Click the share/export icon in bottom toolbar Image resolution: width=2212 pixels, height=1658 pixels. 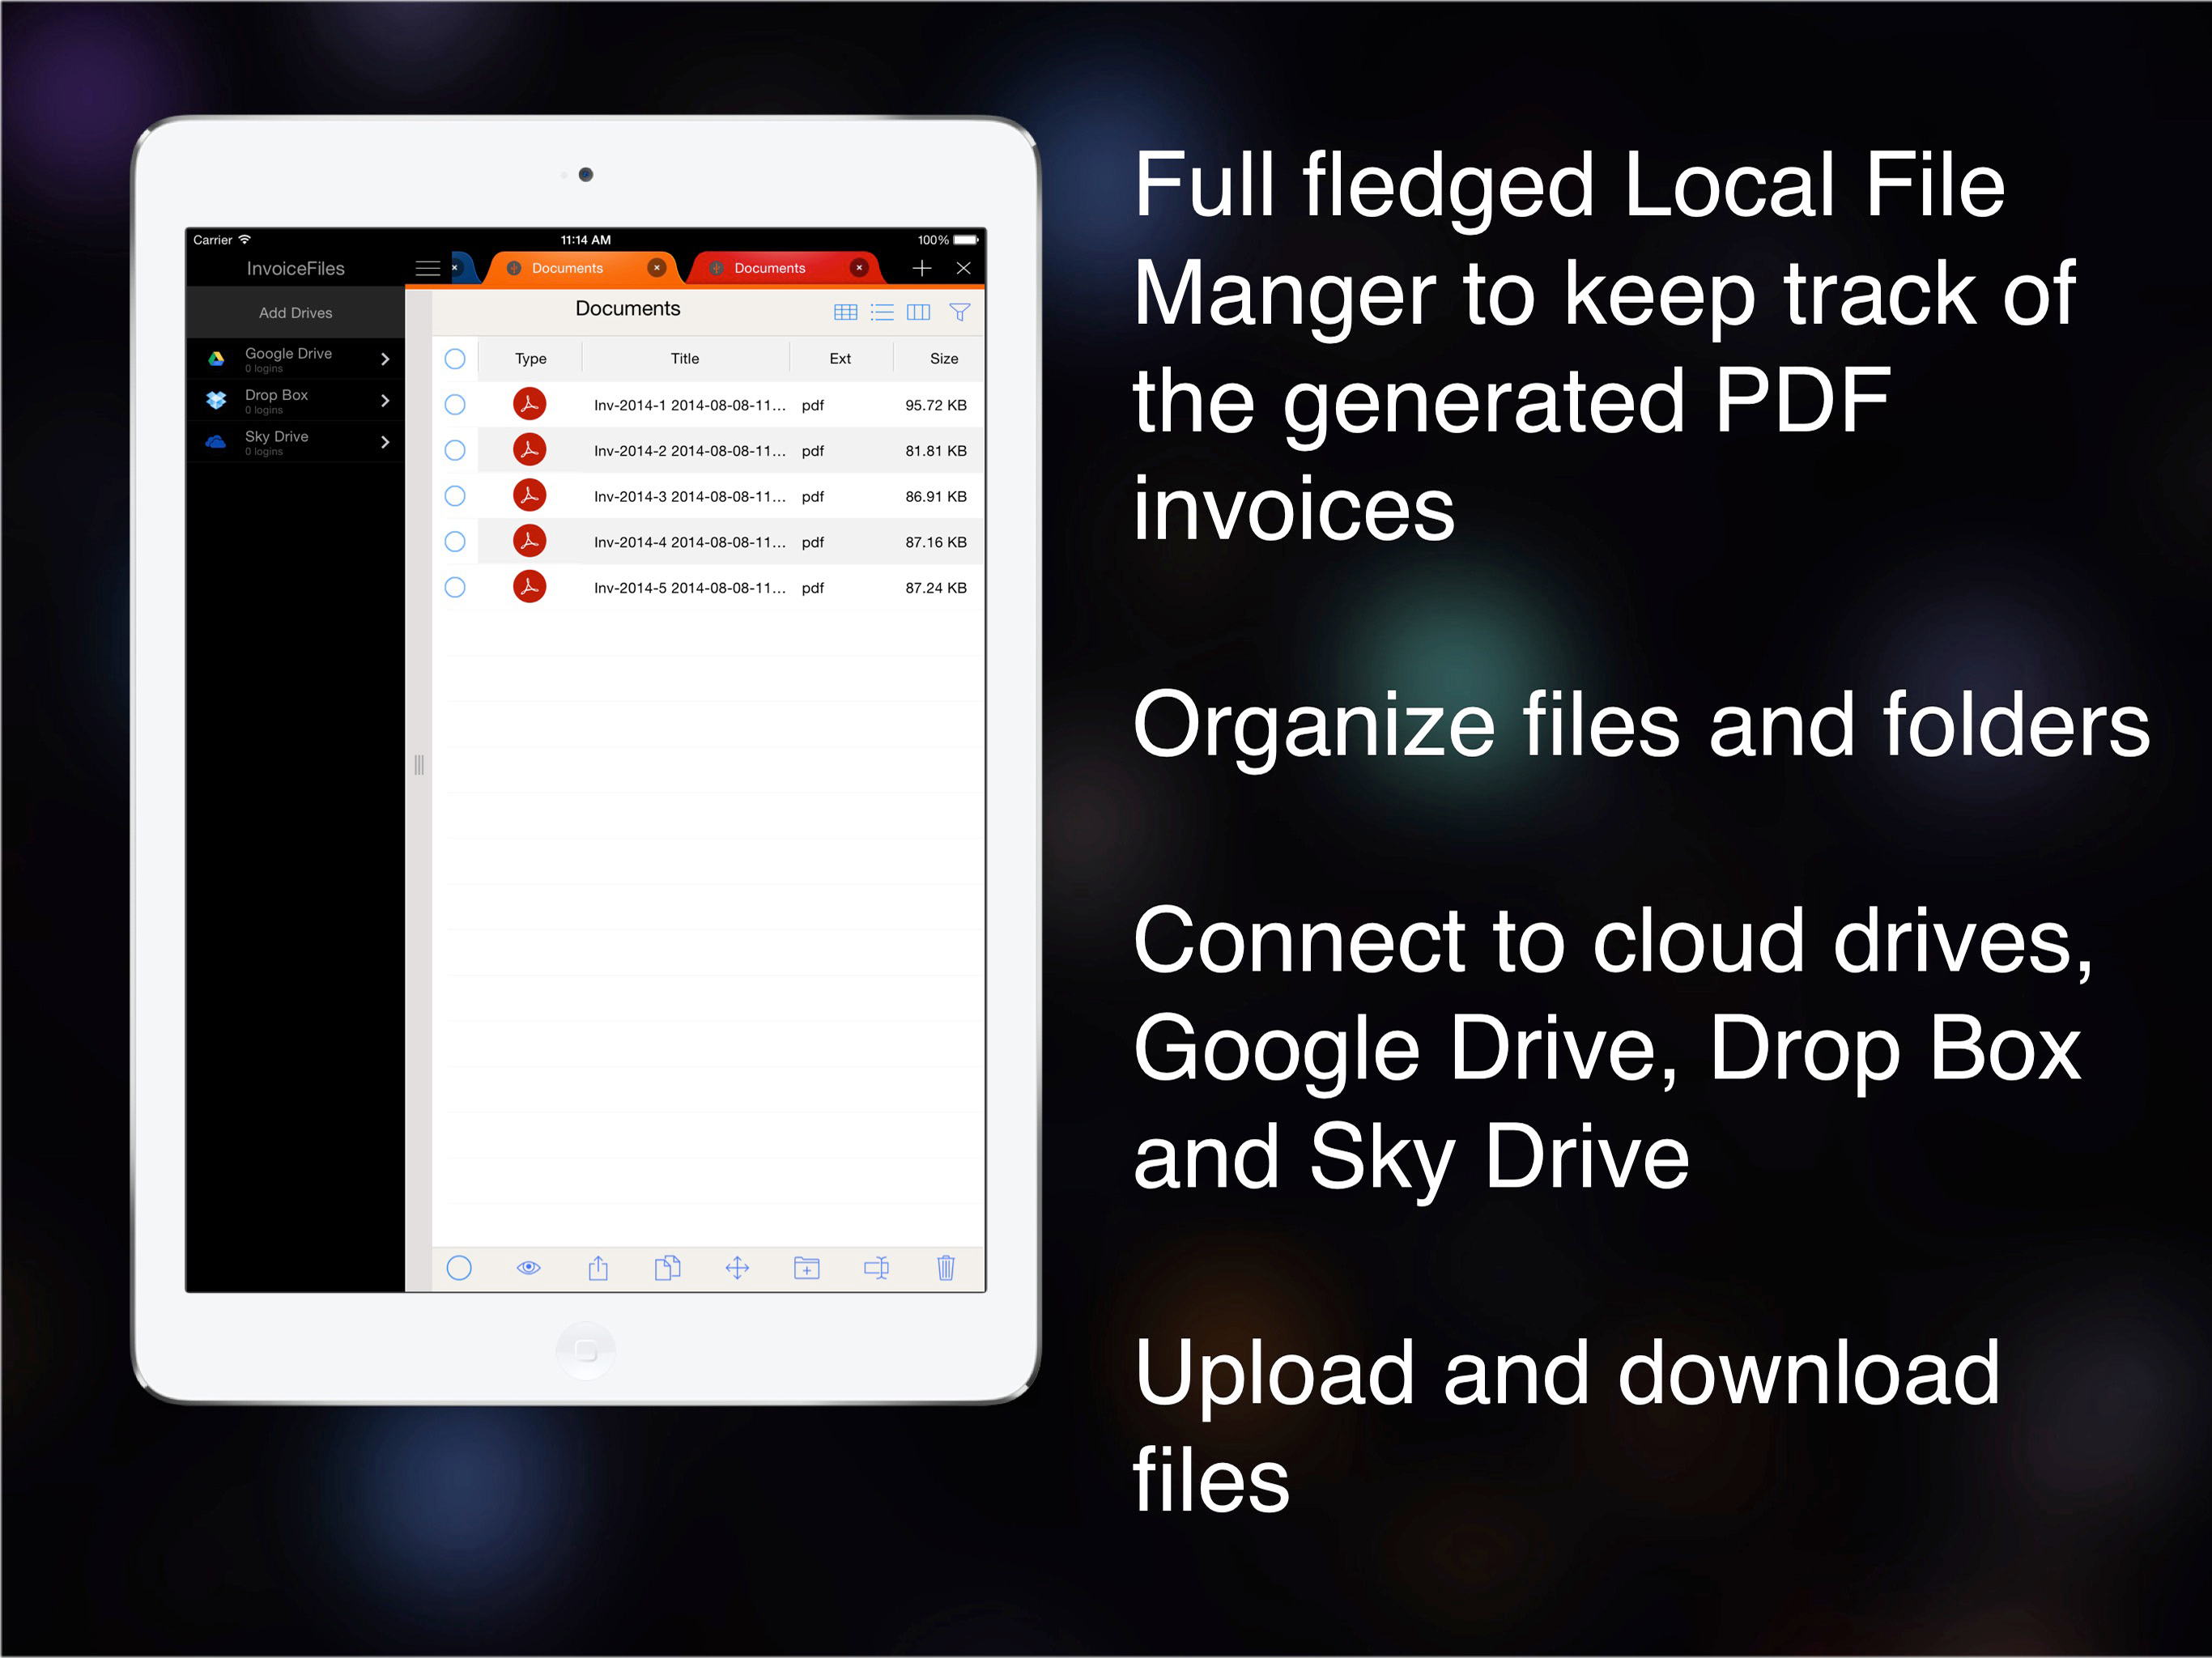pos(598,1268)
